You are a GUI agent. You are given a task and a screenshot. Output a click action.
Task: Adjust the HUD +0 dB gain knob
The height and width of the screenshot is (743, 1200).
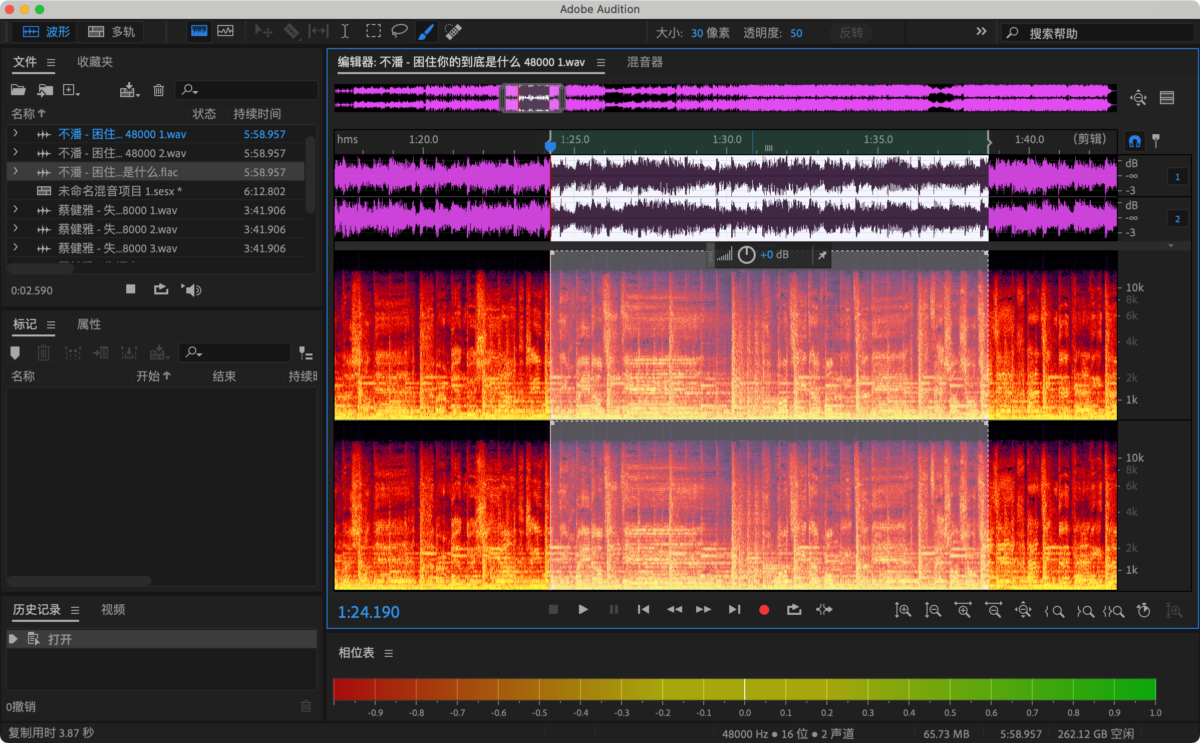coord(747,255)
